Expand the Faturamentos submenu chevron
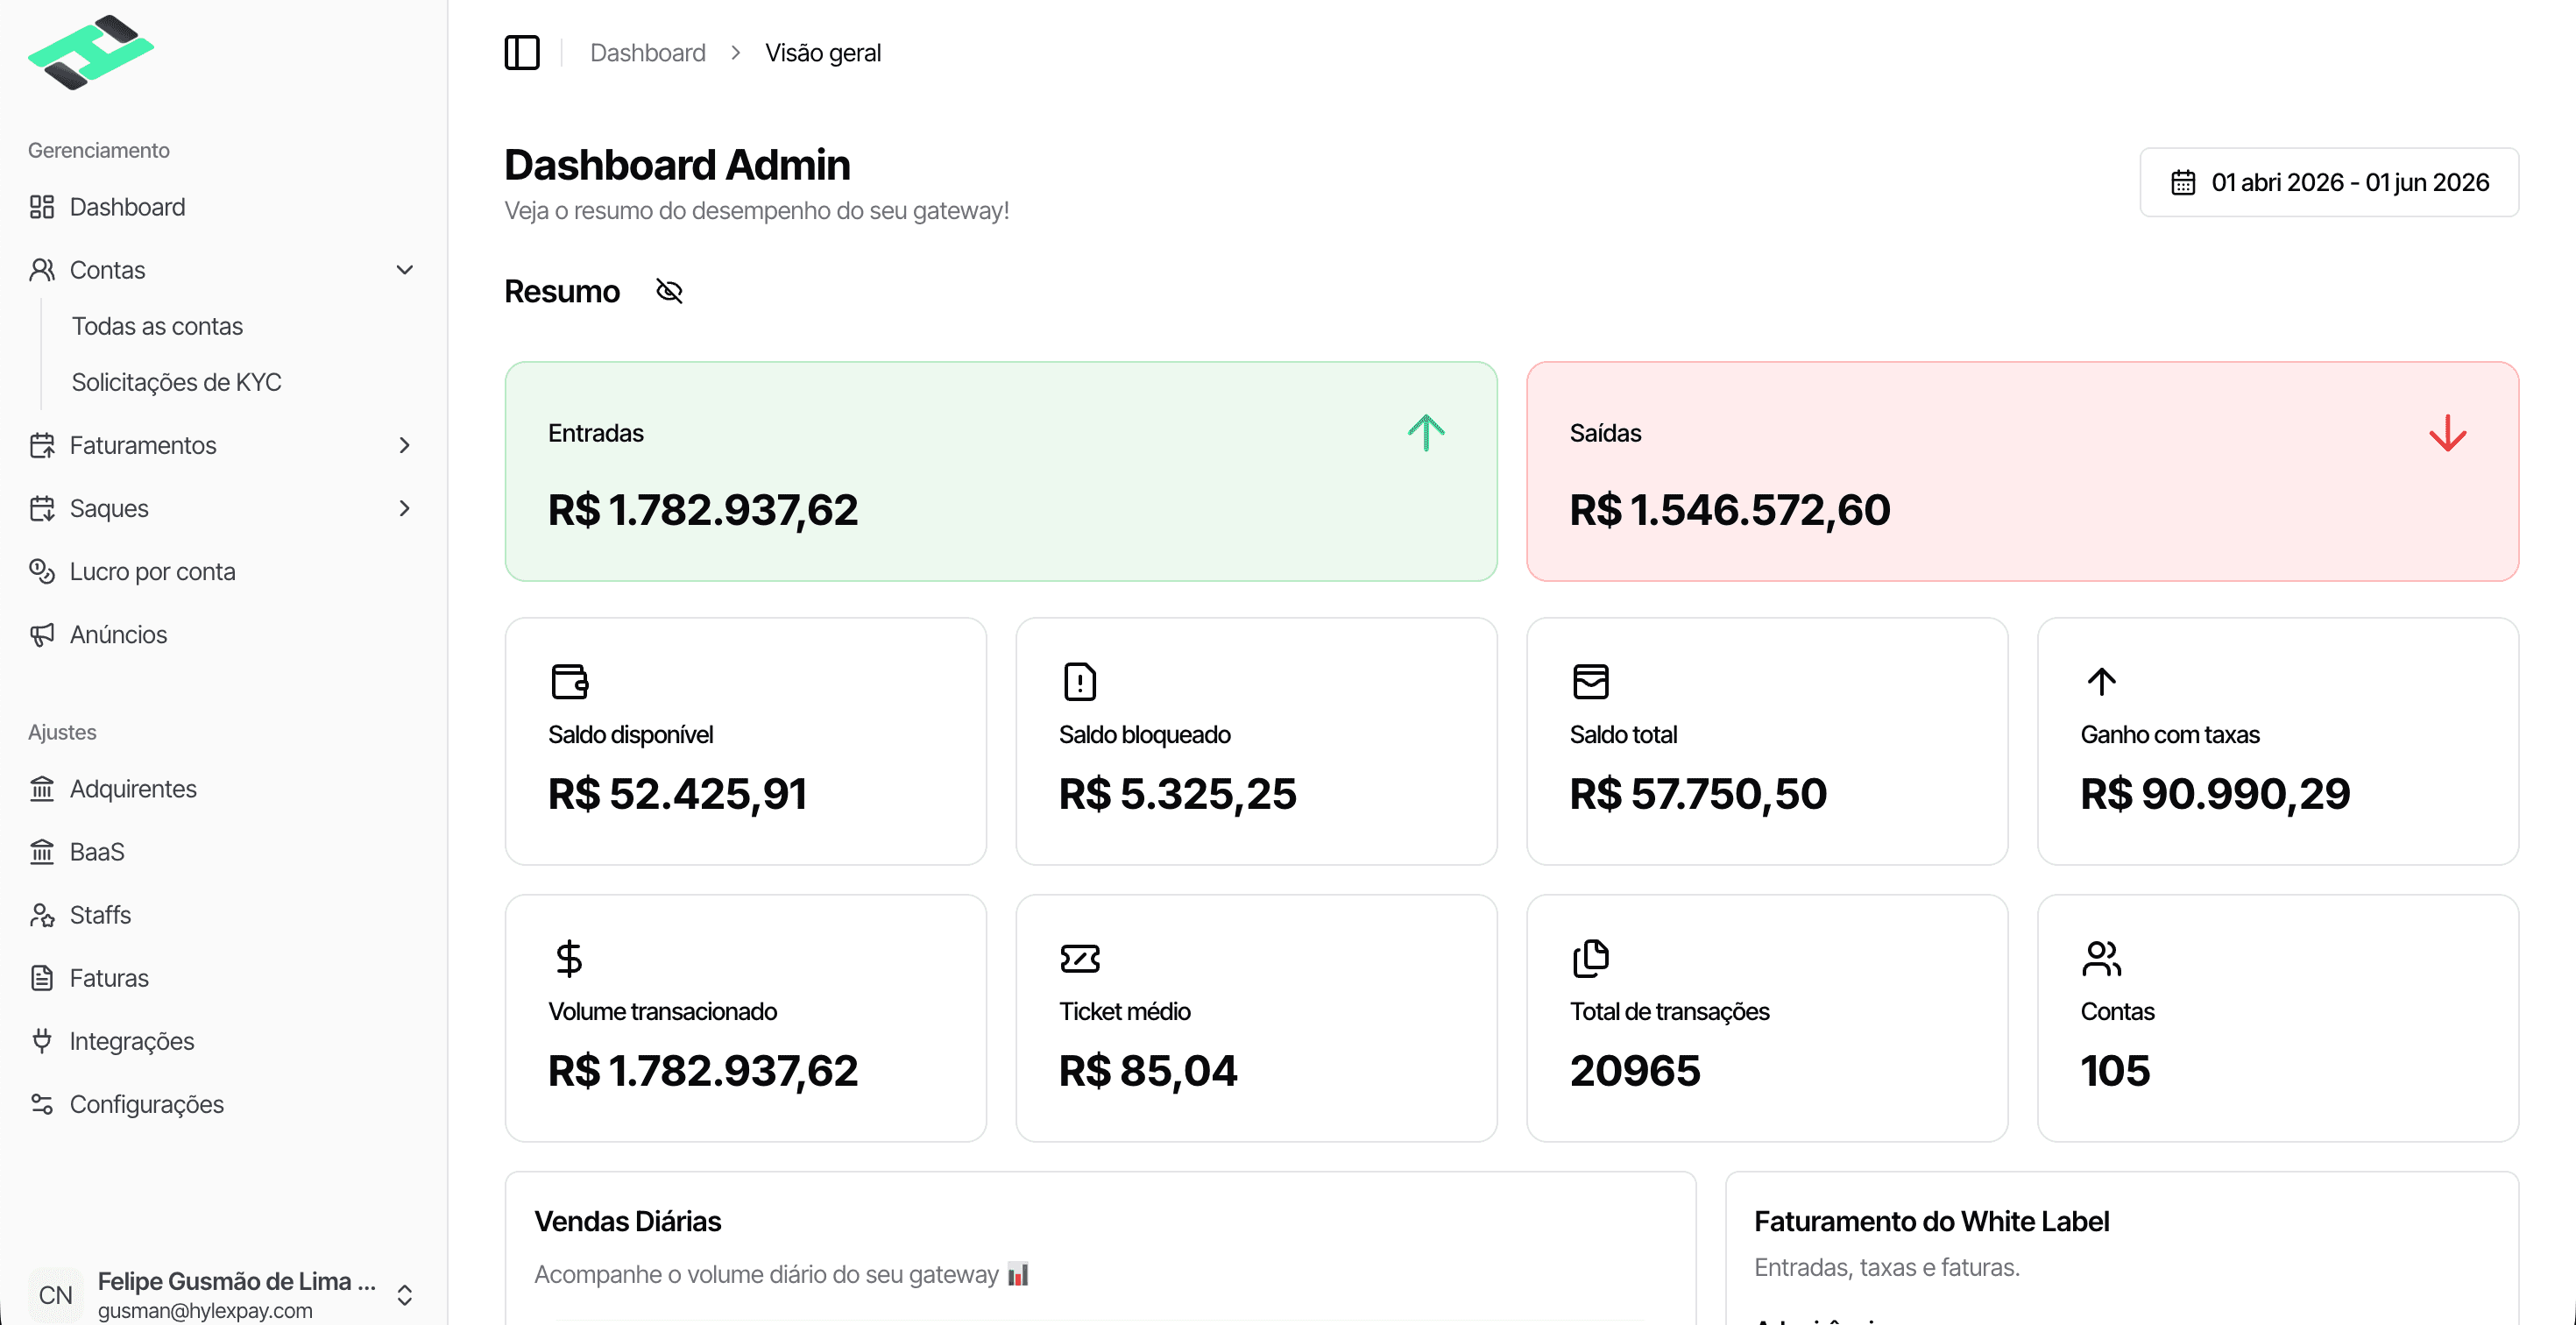This screenshot has width=2576, height=1325. coord(404,445)
